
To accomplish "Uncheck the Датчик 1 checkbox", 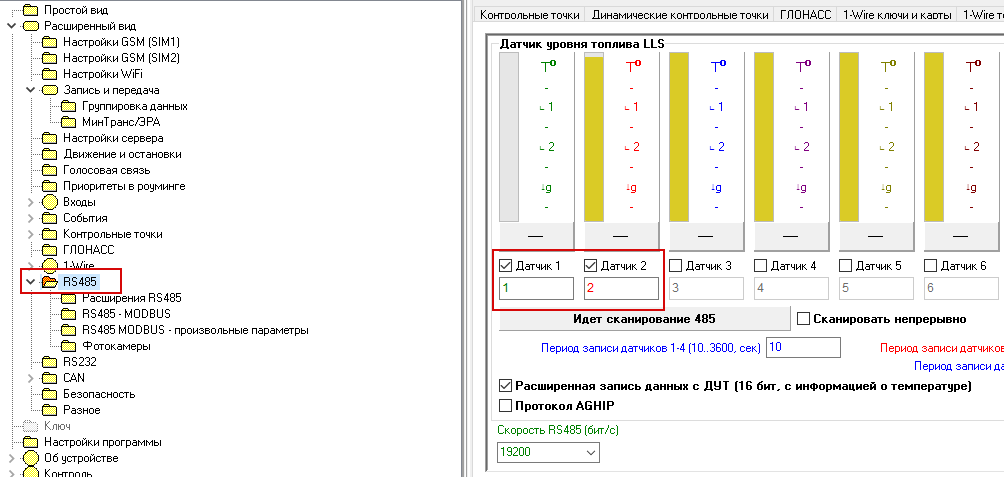I will pos(505,266).
